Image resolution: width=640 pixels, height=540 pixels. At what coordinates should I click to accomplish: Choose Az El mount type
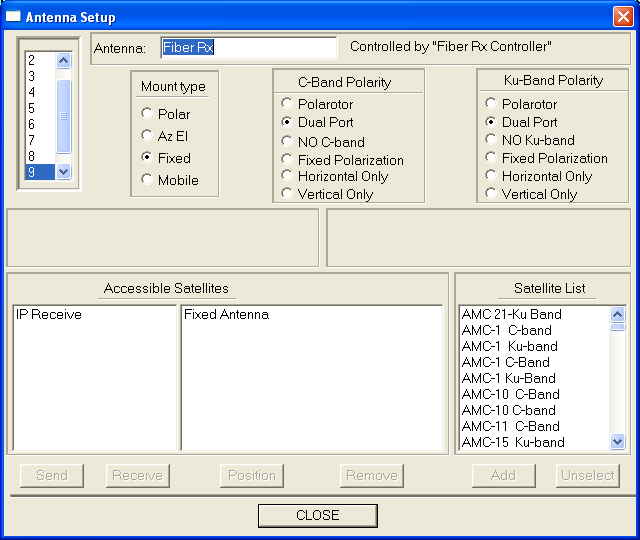[x=148, y=136]
